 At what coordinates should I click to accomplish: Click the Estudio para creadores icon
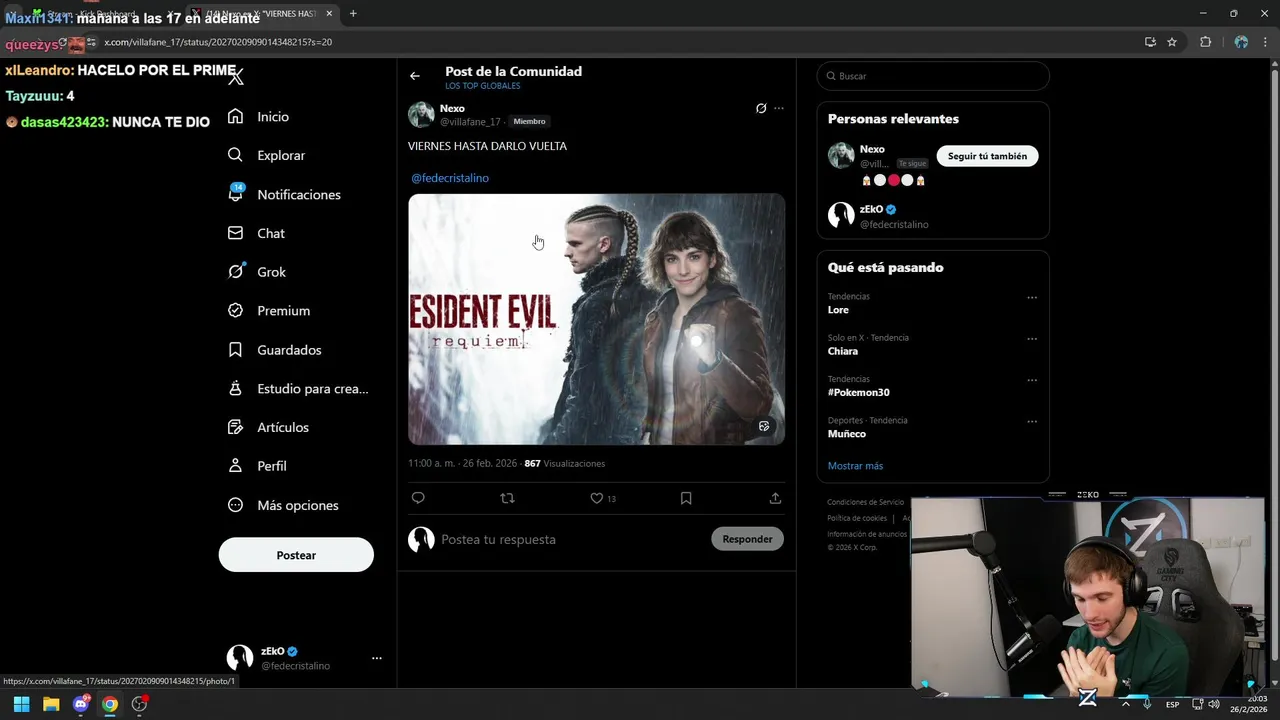coord(235,388)
